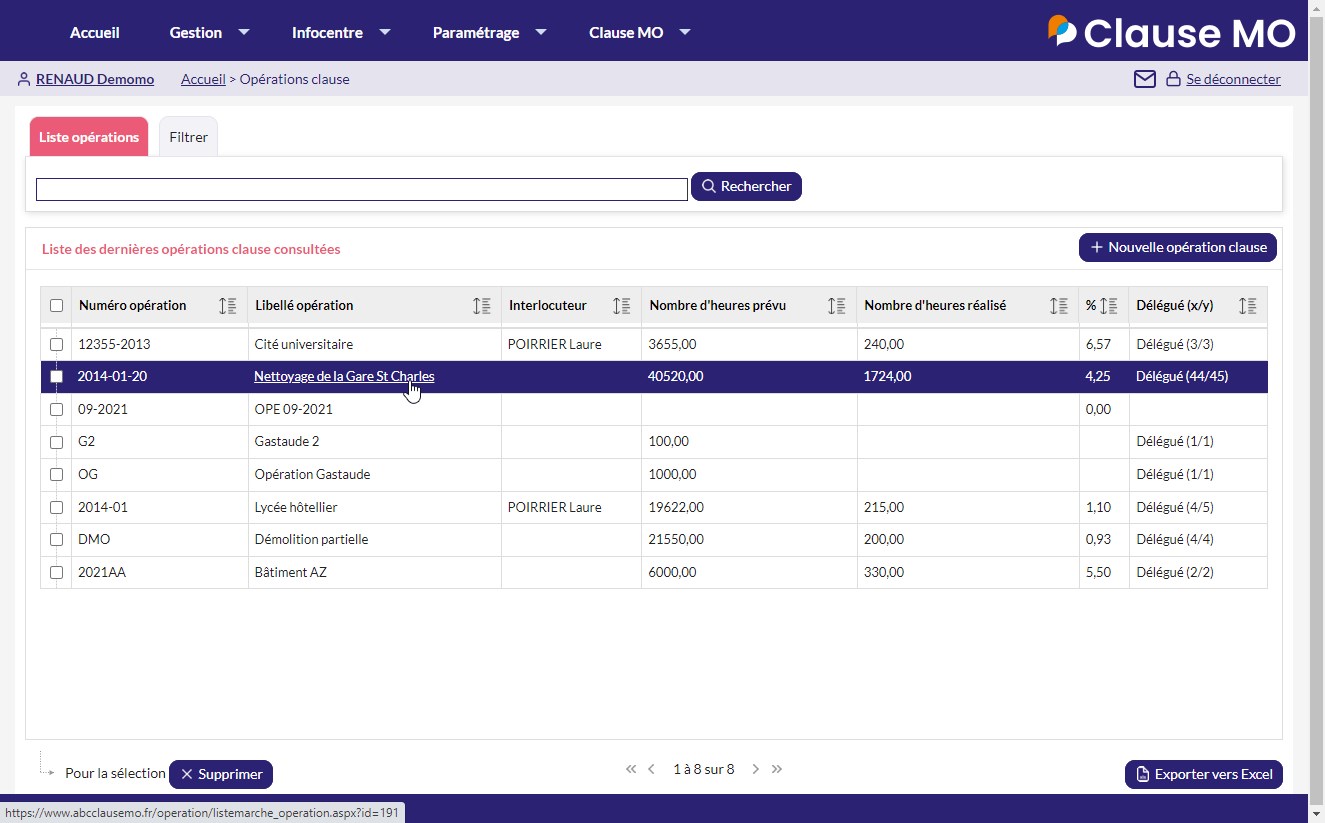Expand the Gestion menu arrow
Screen dimensions: 1325x823
(x=243, y=32)
